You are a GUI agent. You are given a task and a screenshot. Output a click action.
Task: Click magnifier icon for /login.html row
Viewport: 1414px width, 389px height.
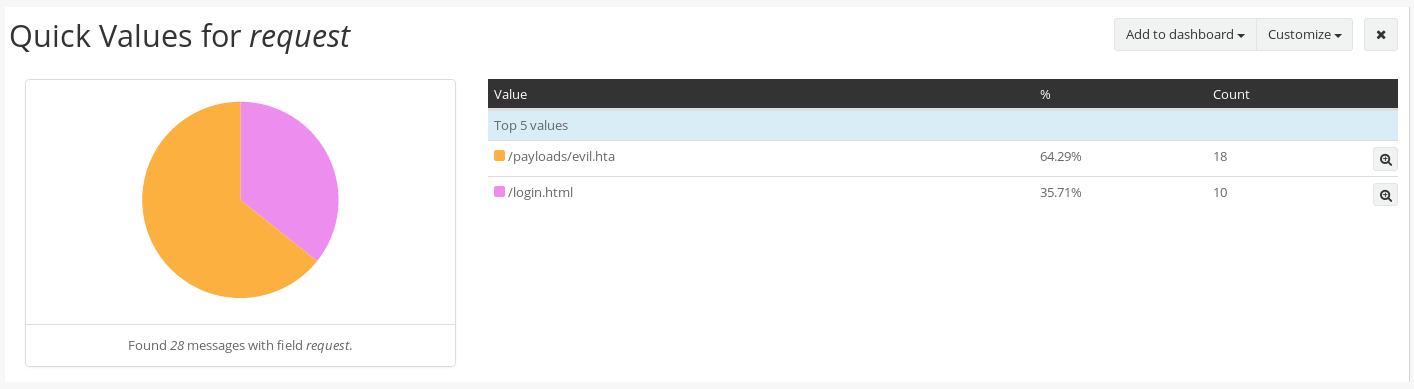(1385, 195)
